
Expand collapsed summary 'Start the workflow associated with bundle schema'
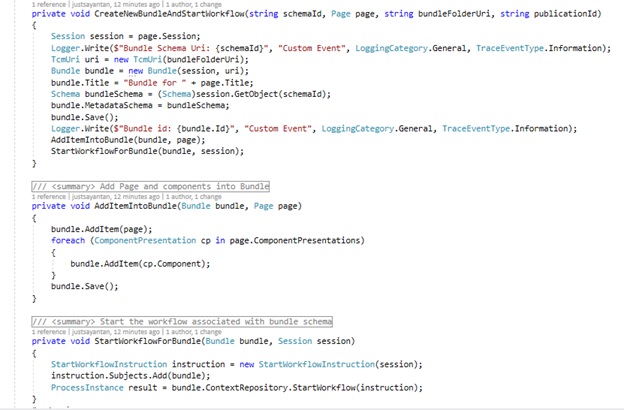pyautogui.click(x=182, y=322)
